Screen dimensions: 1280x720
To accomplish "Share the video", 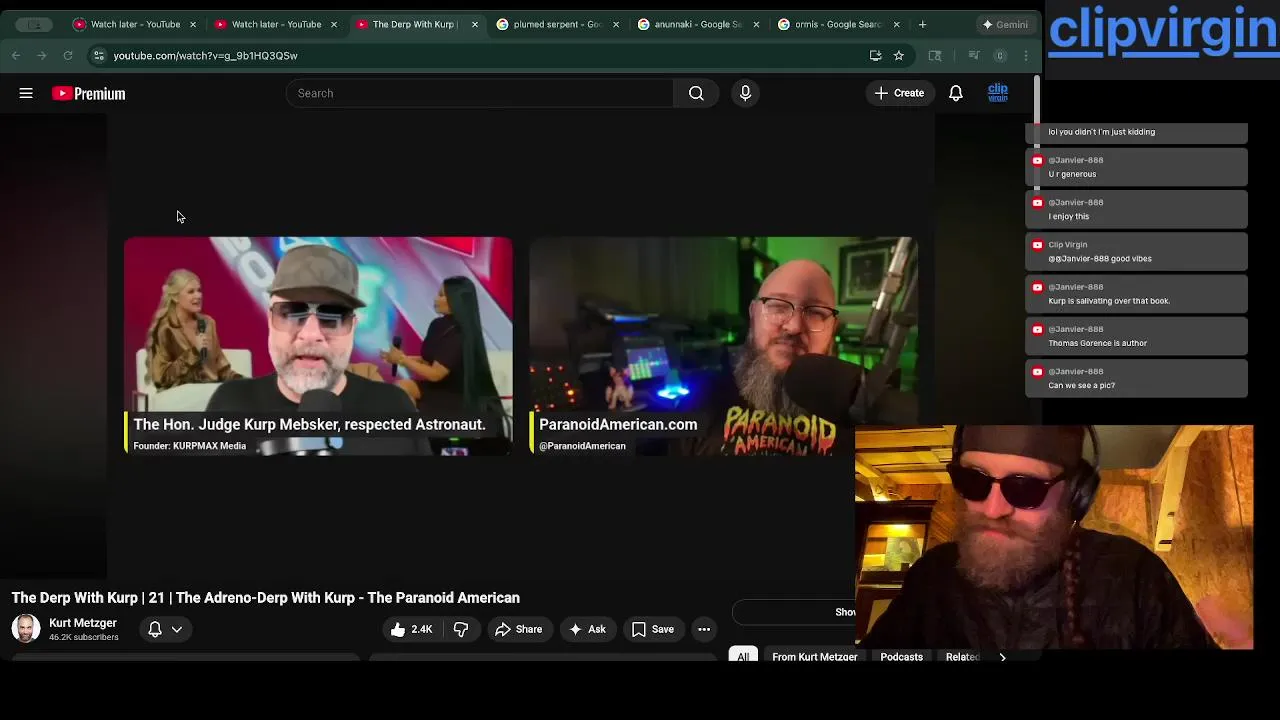I will pos(518,629).
